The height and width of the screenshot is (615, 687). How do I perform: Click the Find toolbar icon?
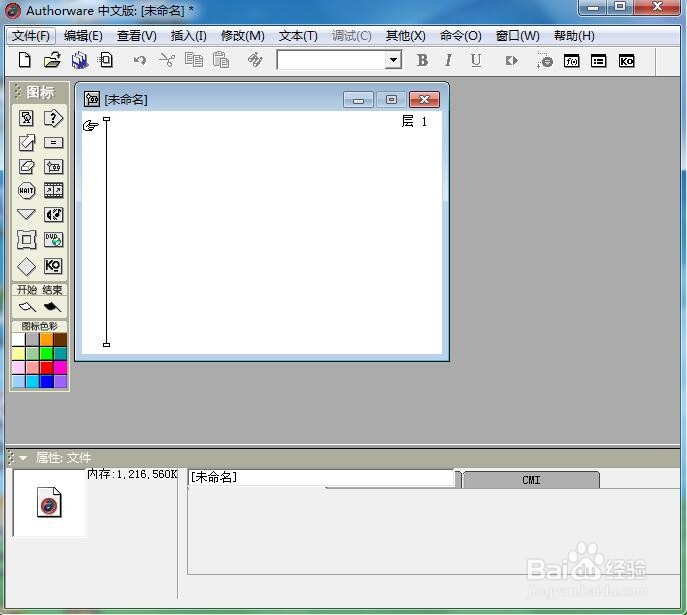255,60
